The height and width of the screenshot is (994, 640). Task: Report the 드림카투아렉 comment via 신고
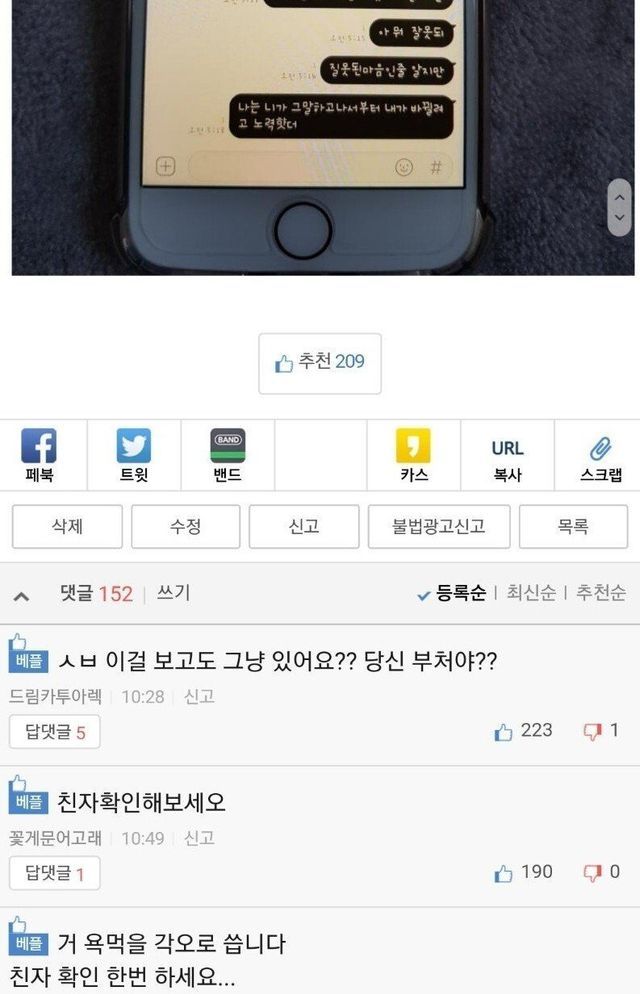click(199, 697)
